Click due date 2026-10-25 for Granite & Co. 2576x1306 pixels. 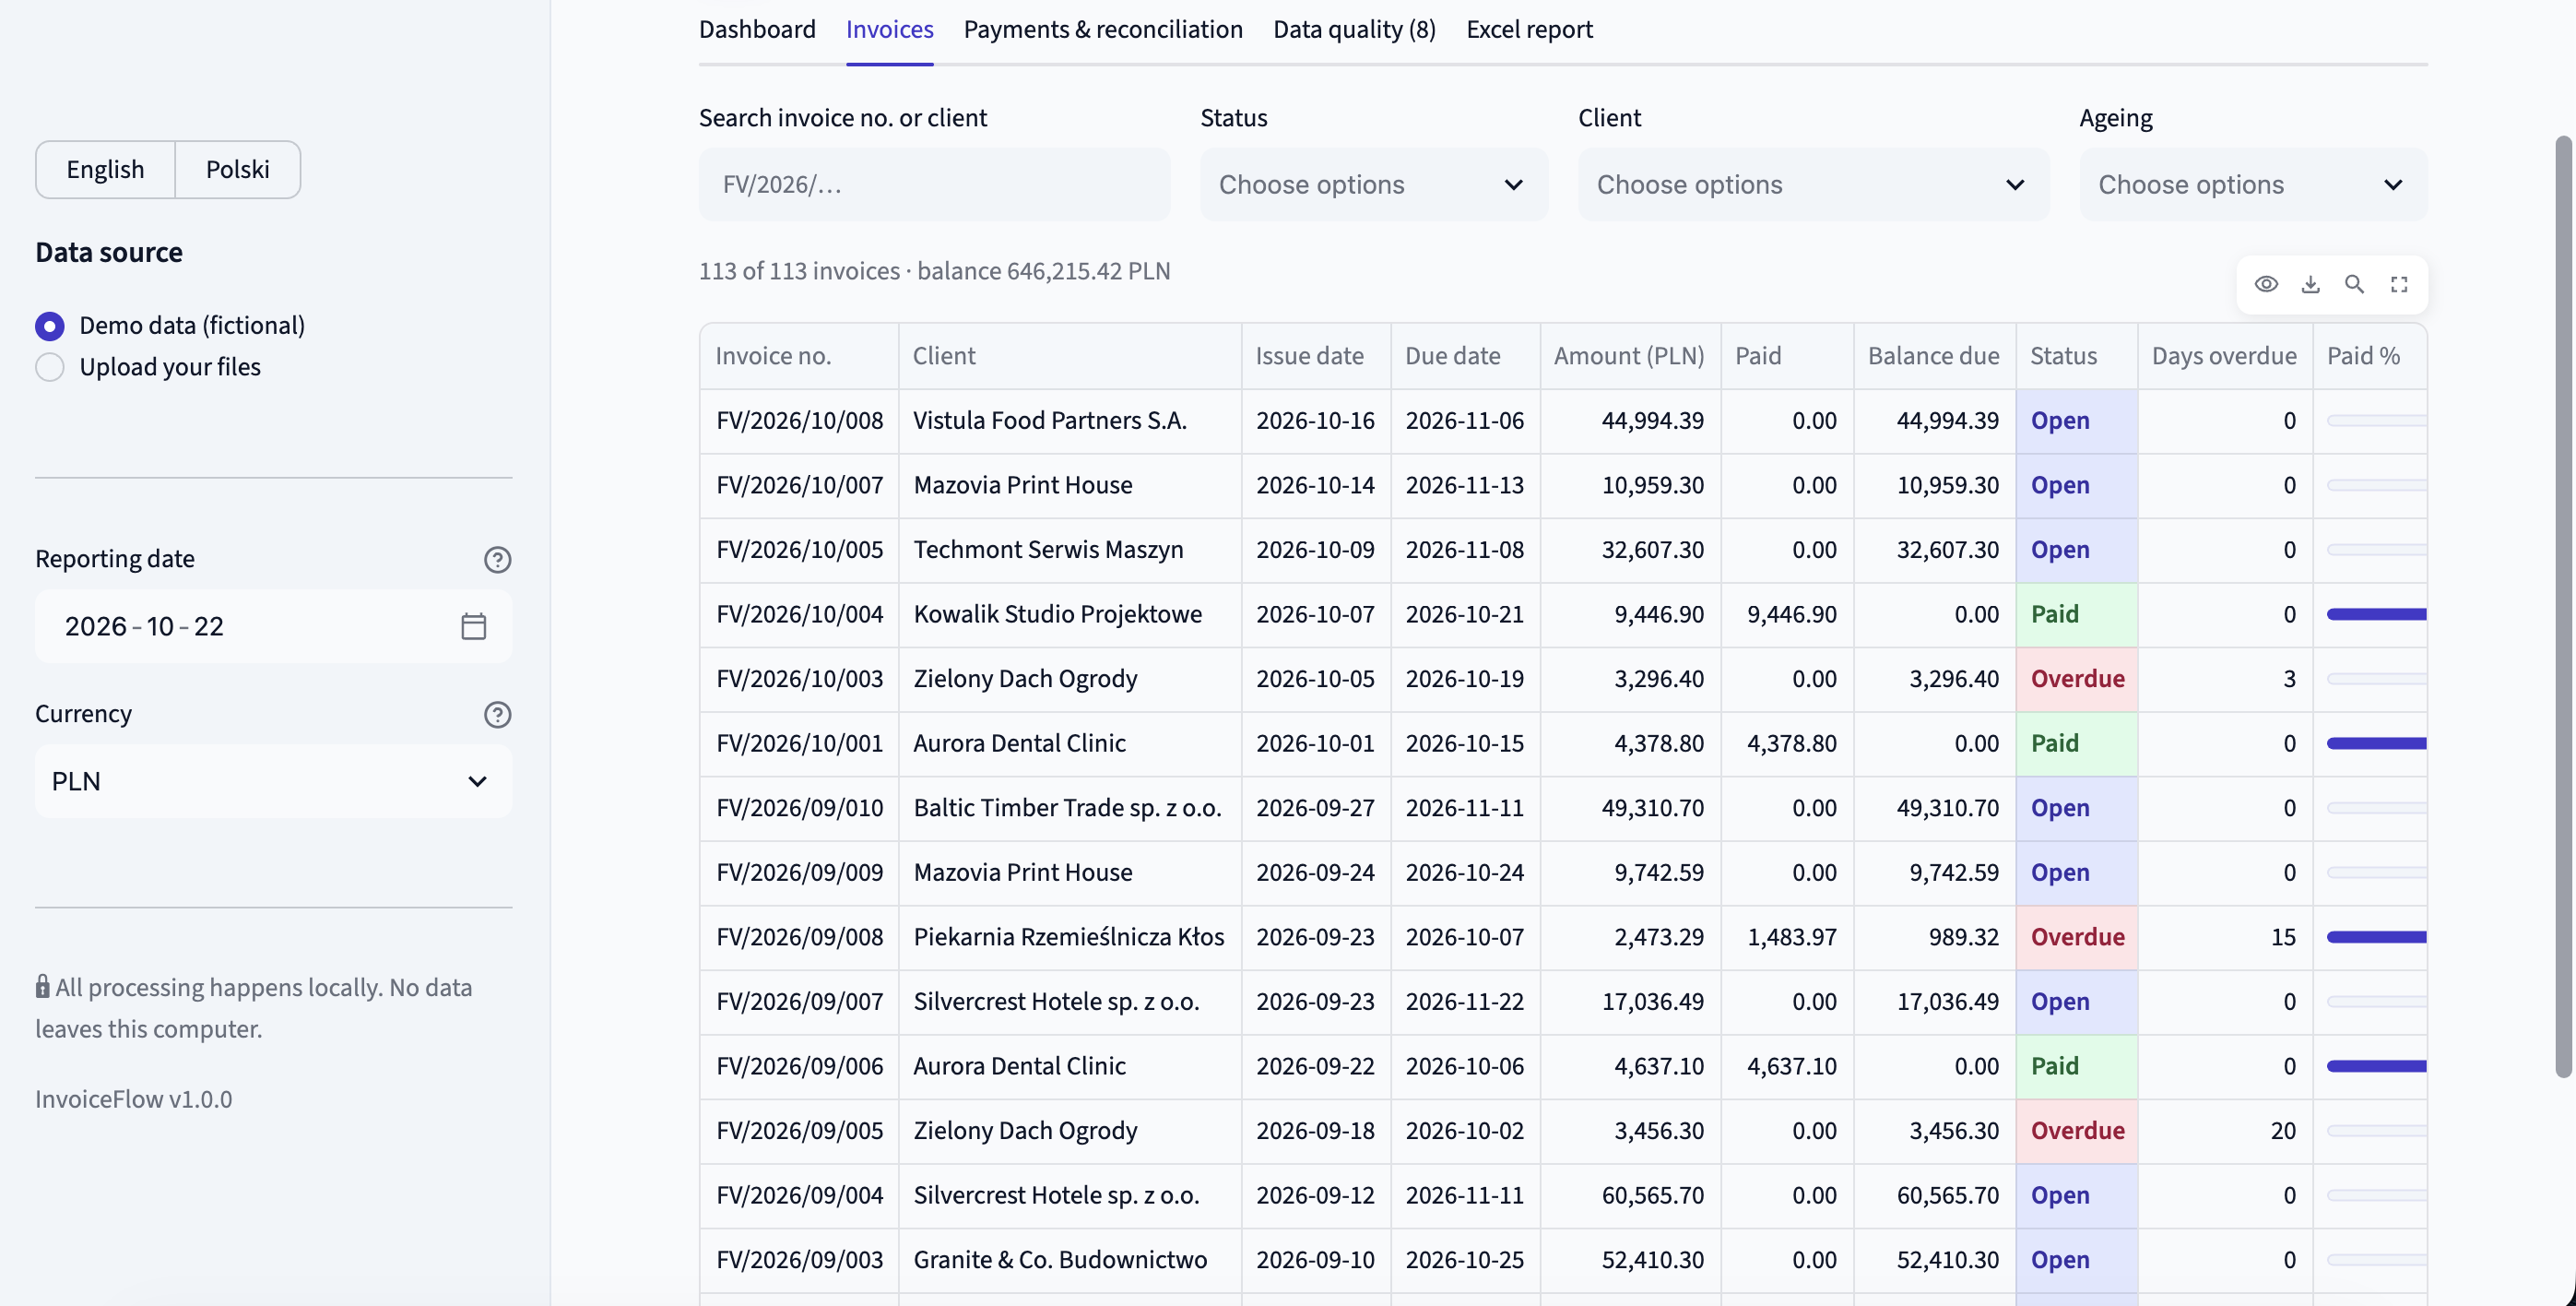tap(1465, 1260)
